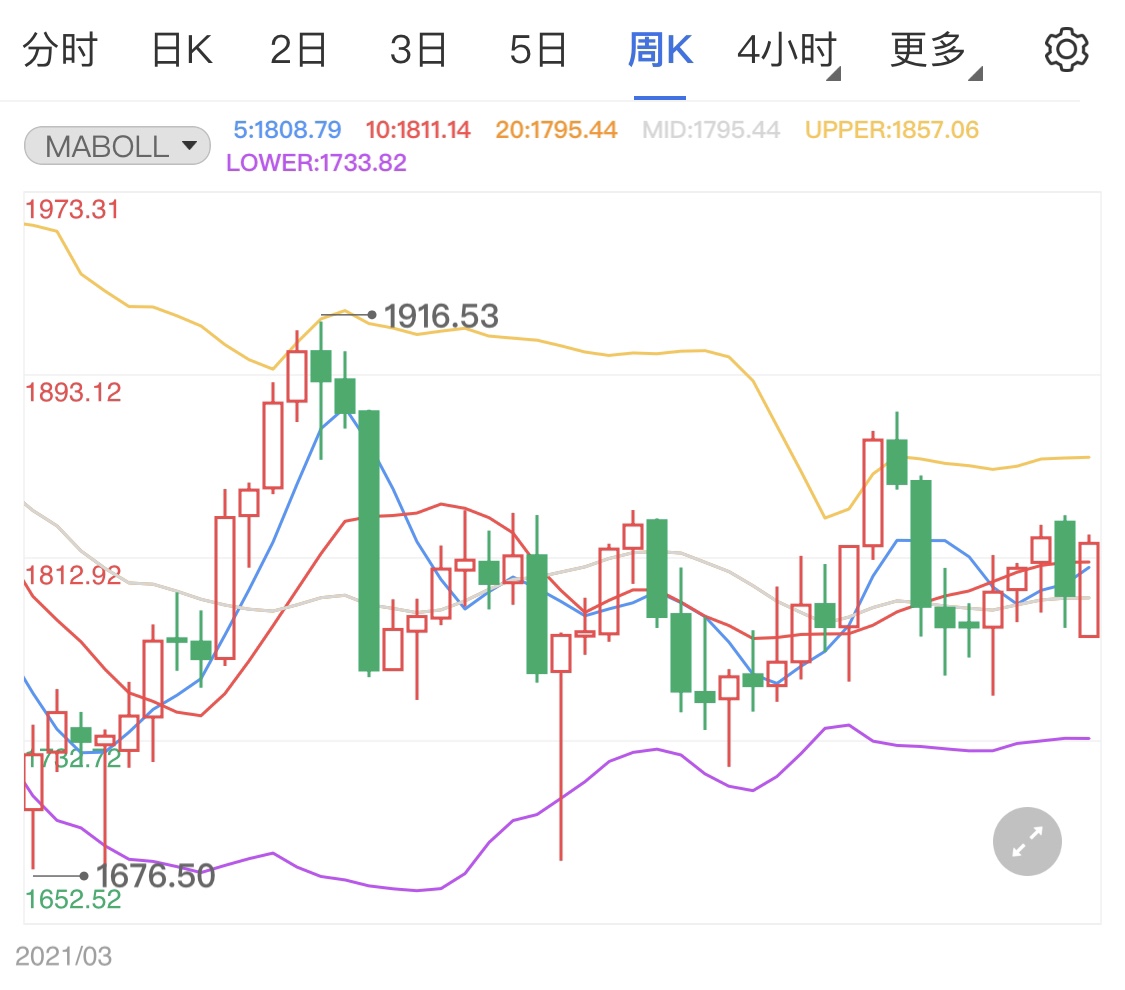Image resolution: width=1125 pixels, height=990 pixels.
Task: Click the 1916.53 high price marker
Action: coord(441,316)
